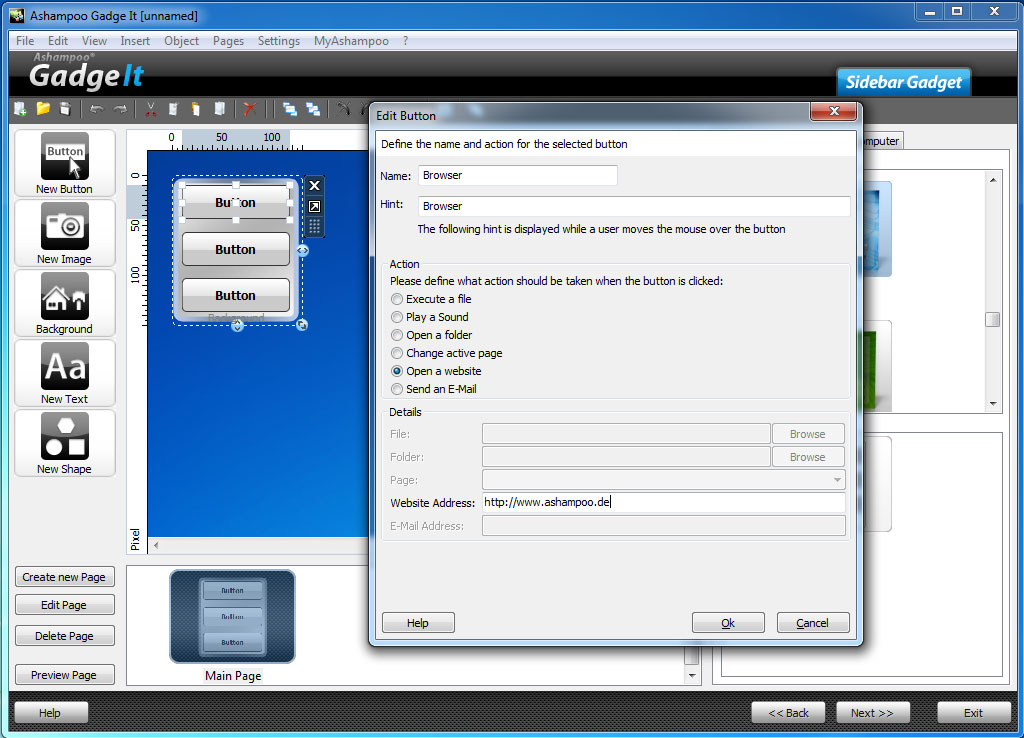1024x738 pixels.
Task: Click the X icon beside the canvas gadget
Action: coord(315,185)
